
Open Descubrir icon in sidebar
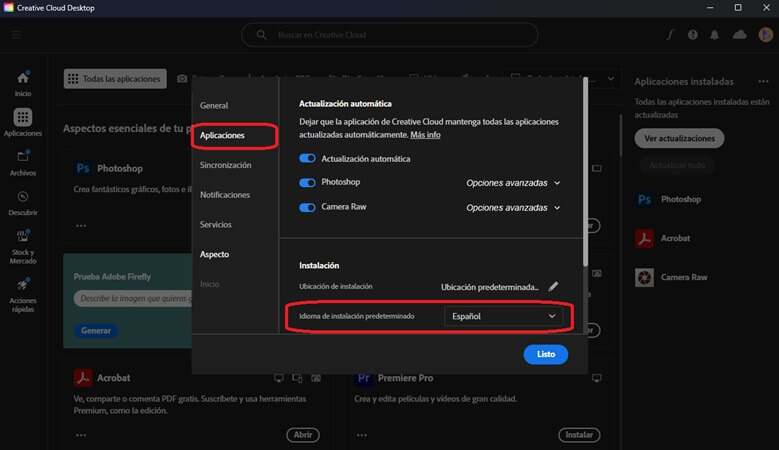click(23, 197)
